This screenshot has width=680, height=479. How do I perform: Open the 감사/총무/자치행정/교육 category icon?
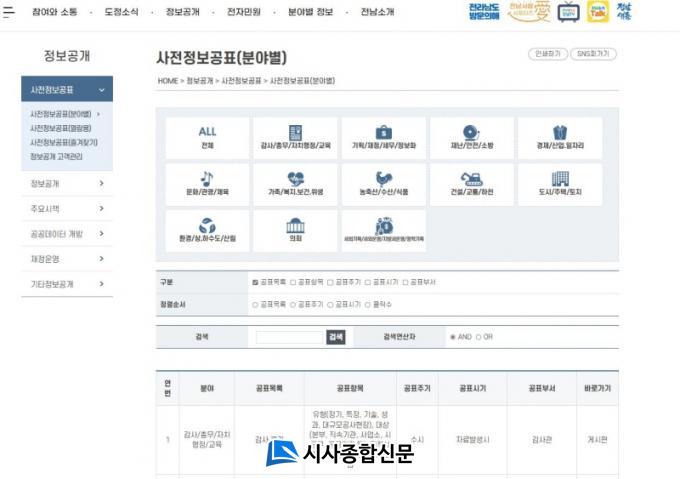click(295, 138)
